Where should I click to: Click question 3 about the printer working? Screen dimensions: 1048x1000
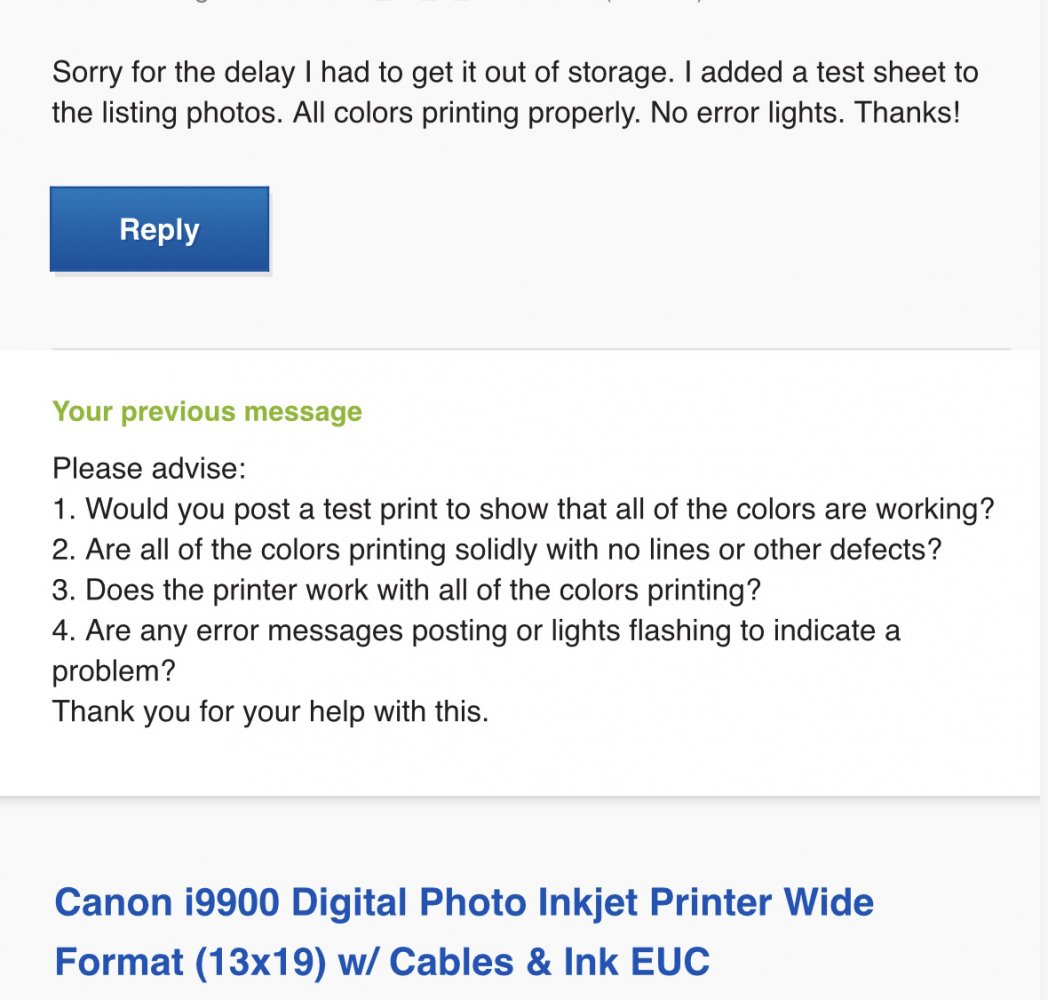pyautogui.click(x=406, y=590)
